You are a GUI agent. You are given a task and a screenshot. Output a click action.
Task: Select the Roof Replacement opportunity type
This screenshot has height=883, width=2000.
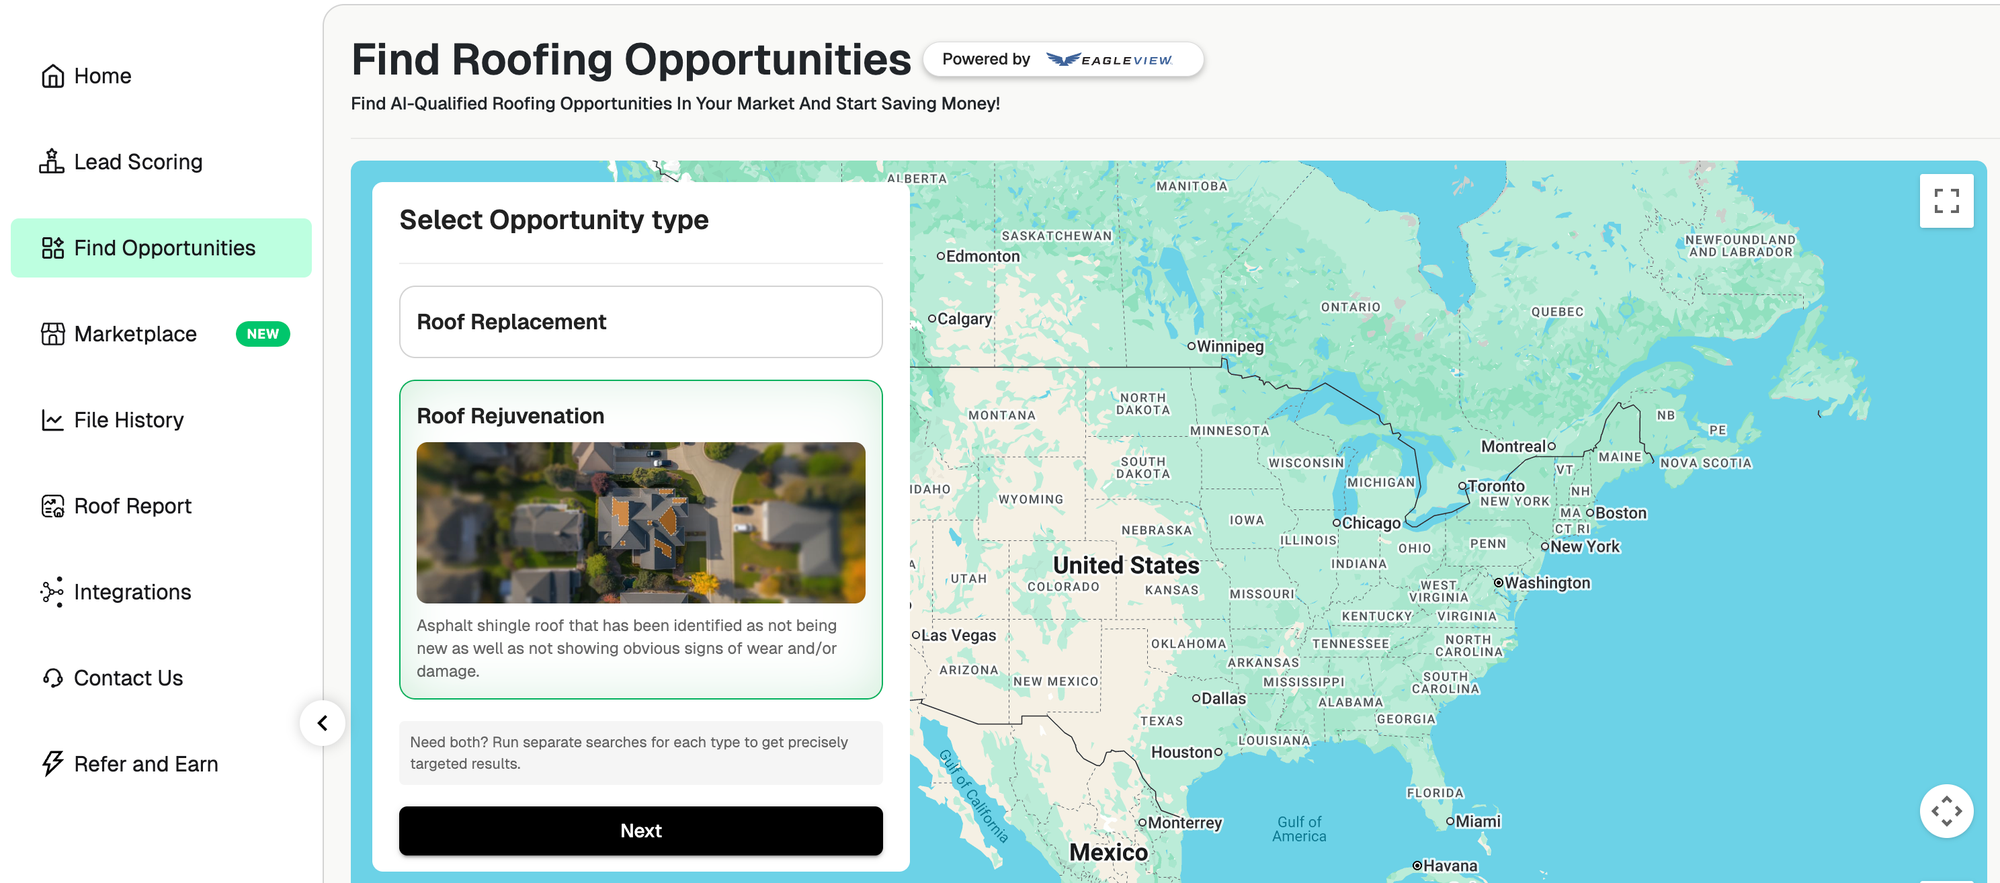point(640,322)
